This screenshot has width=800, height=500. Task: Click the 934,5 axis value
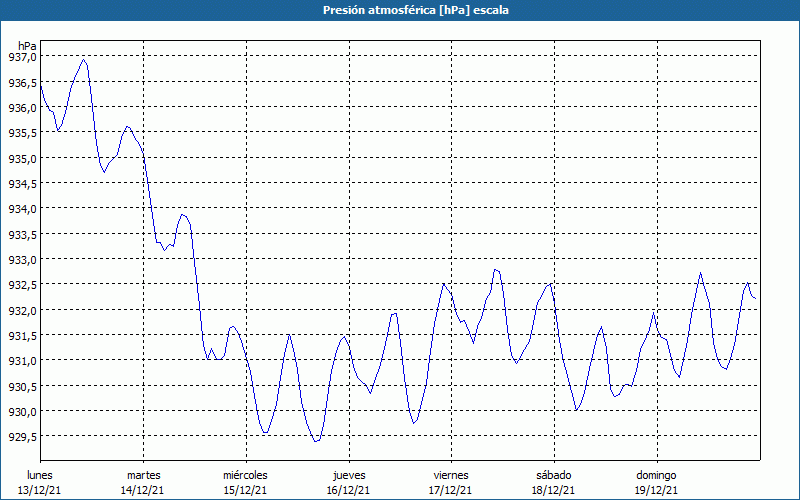coord(22,184)
